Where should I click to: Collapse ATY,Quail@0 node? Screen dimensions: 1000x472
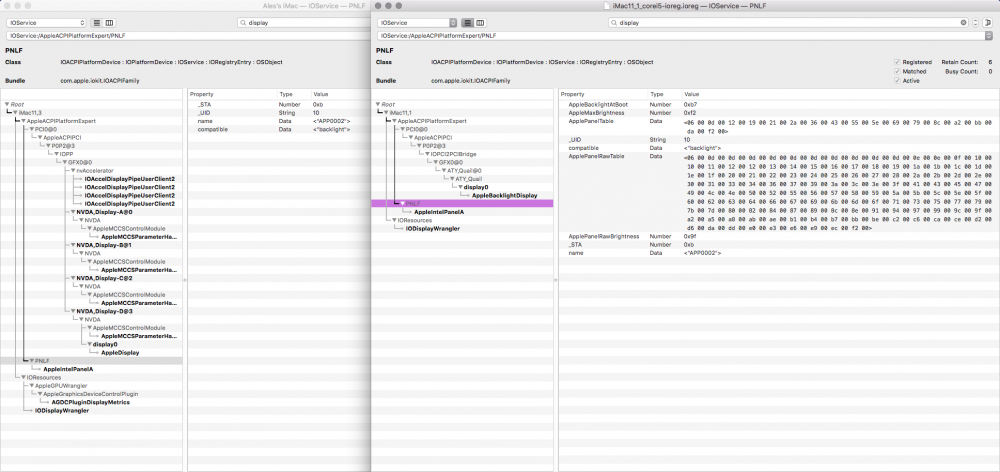coord(443,170)
